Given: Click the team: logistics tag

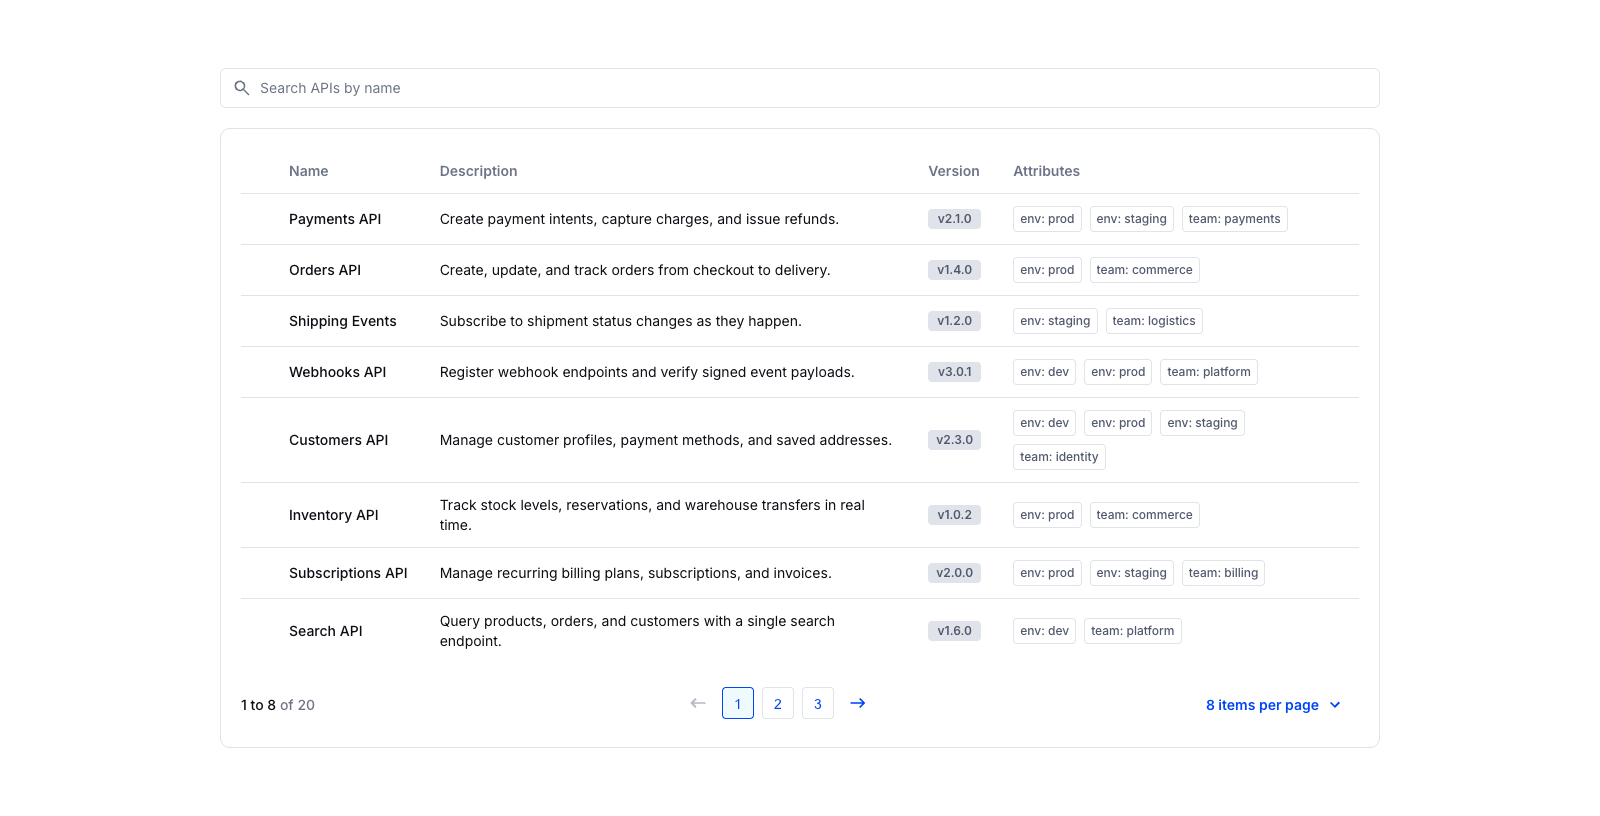Looking at the screenshot, I should 1154,321.
